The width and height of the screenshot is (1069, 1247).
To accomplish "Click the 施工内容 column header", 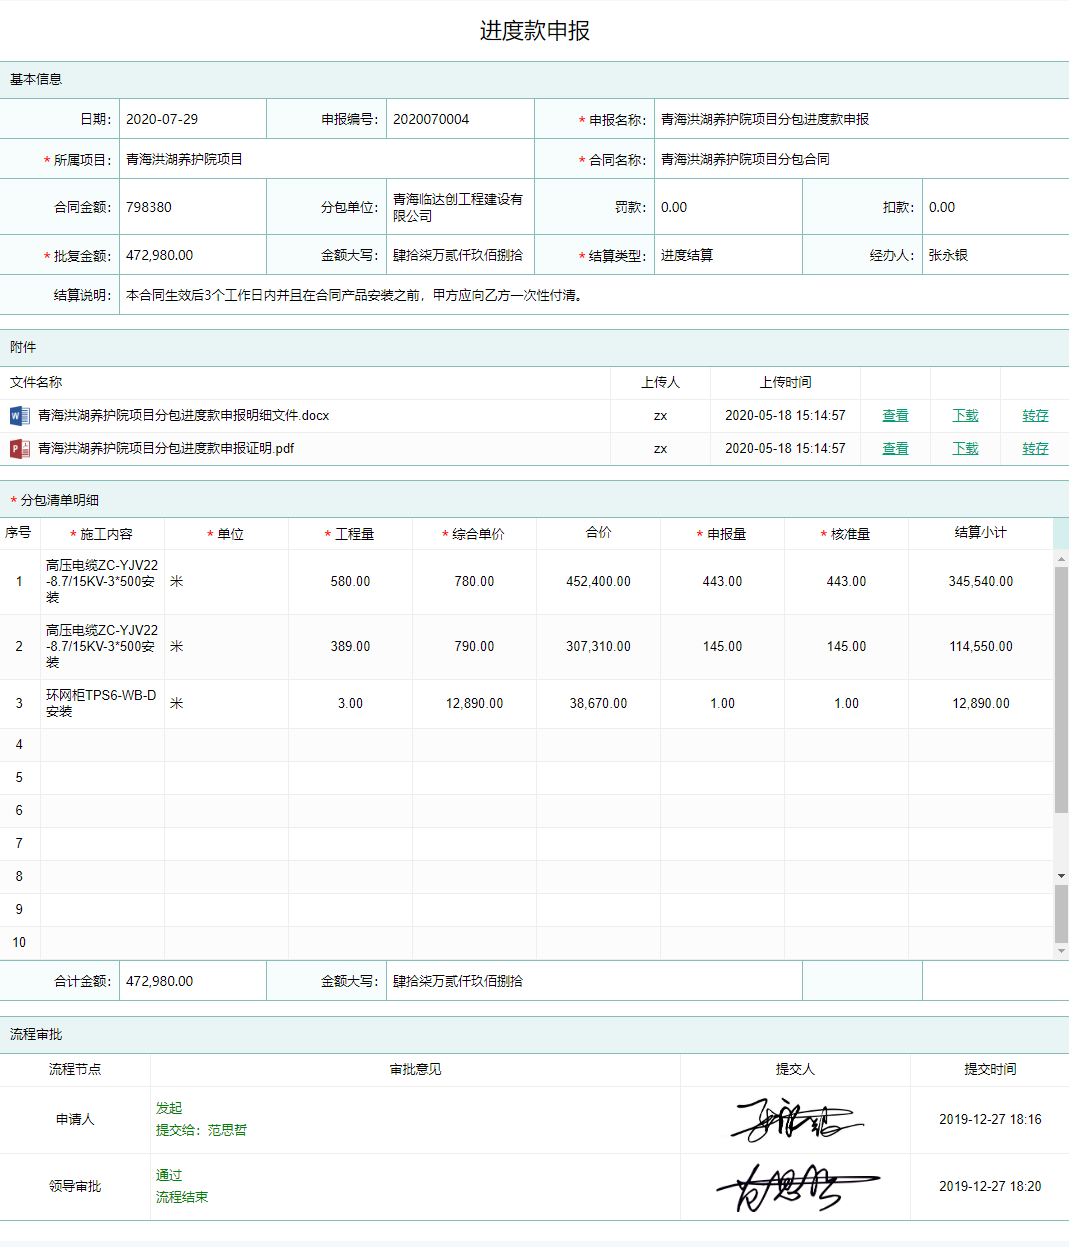I will pyautogui.click(x=102, y=534).
